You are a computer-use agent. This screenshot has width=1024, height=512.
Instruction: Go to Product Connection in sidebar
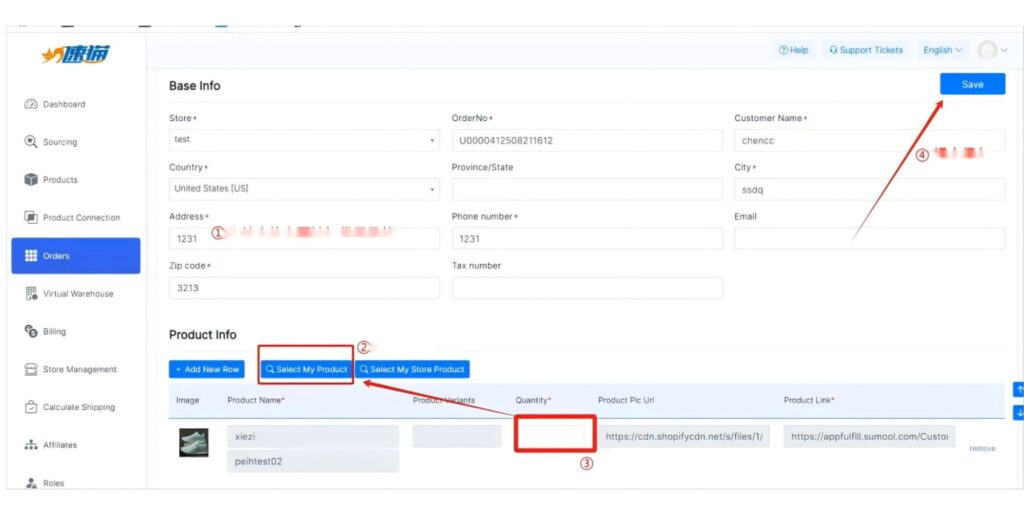pos(80,218)
